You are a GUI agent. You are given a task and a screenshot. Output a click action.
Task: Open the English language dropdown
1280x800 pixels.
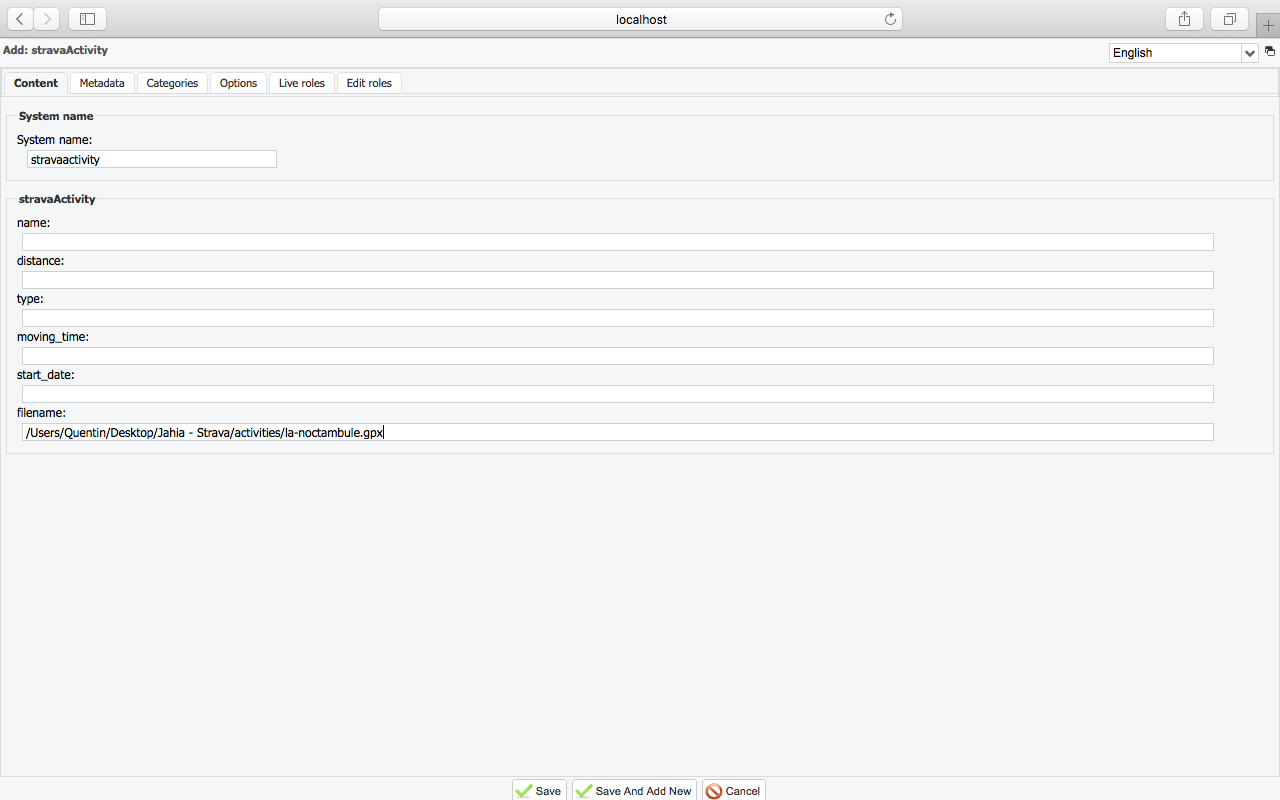1183,53
